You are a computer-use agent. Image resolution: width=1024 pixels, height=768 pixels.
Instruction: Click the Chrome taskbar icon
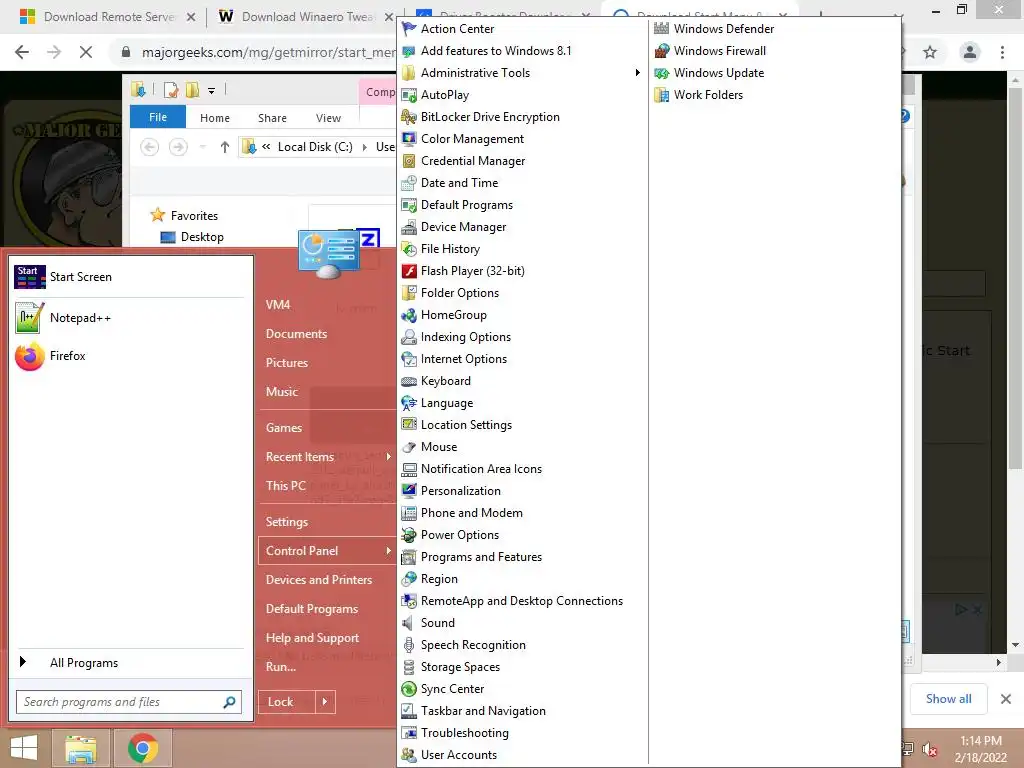point(142,748)
